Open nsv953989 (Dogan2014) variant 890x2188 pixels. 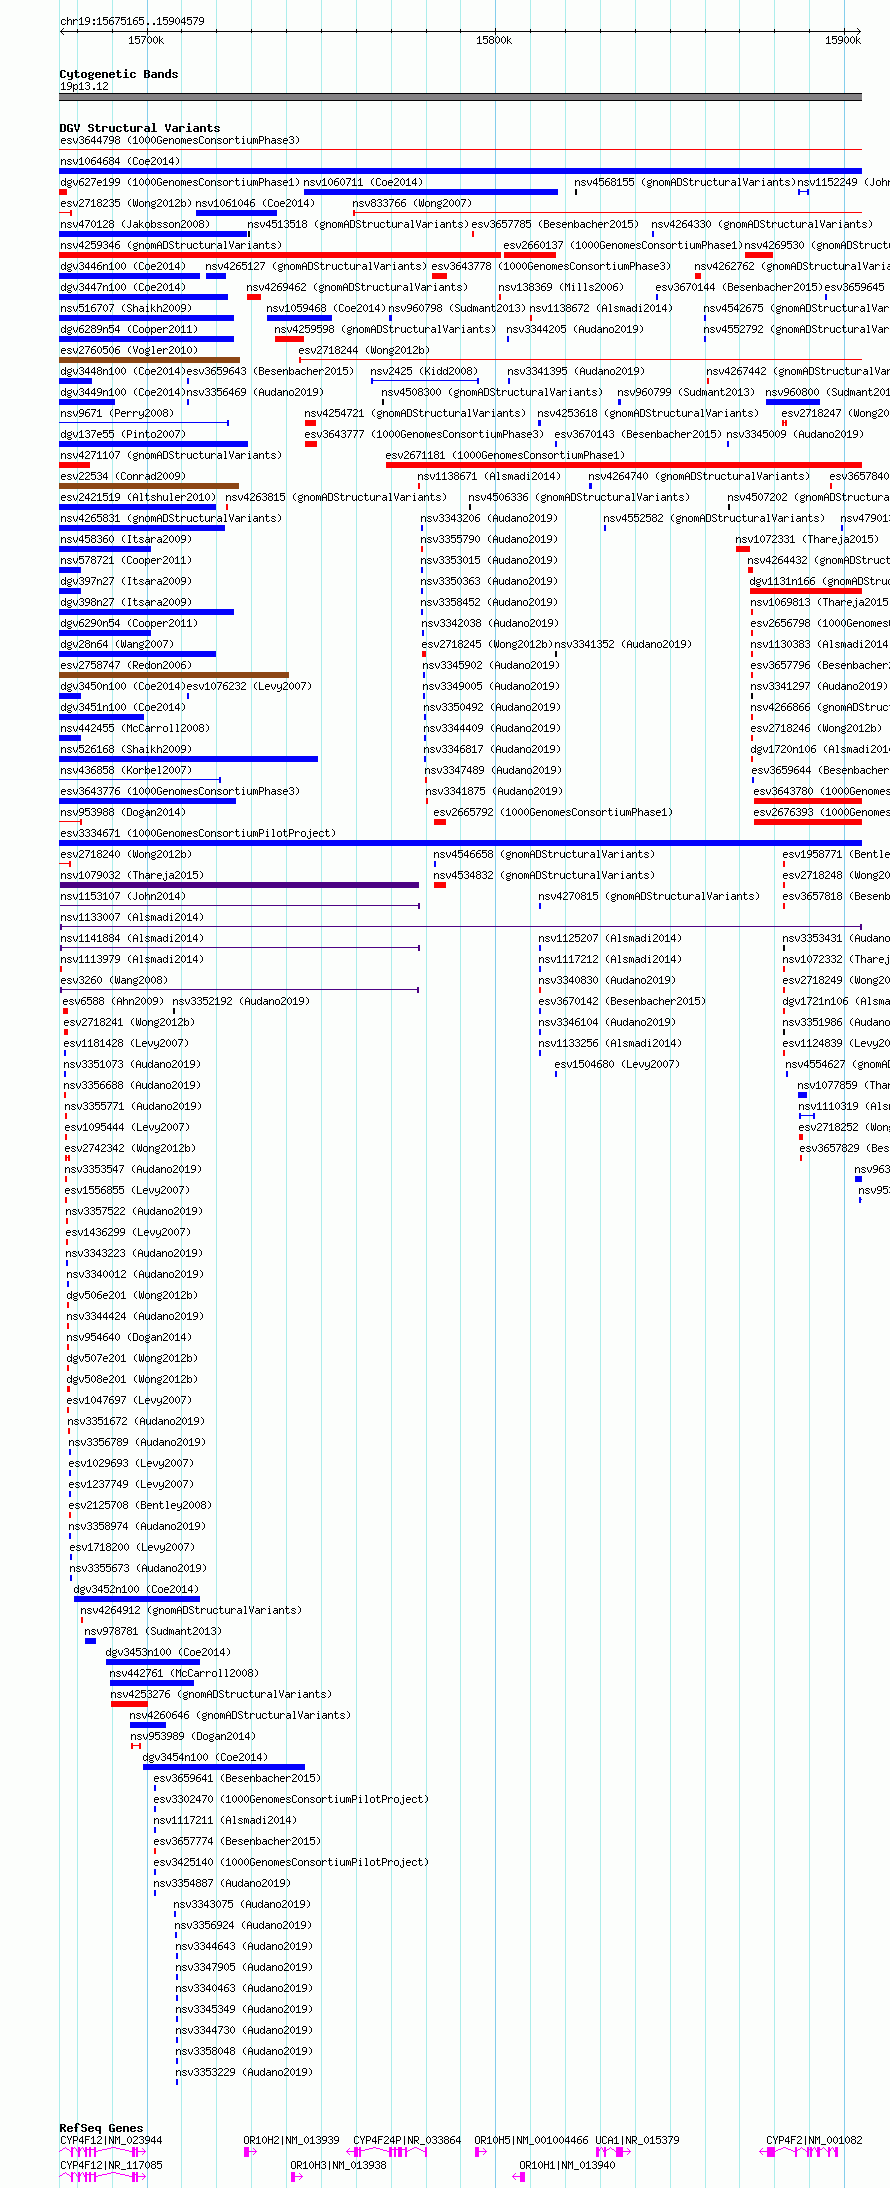tap(193, 1736)
